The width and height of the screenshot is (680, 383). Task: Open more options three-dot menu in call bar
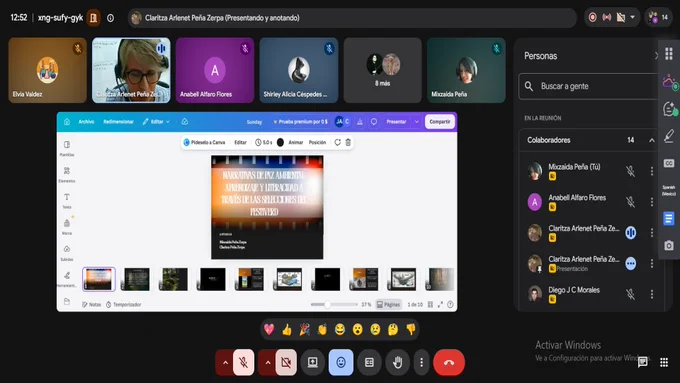coord(422,362)
